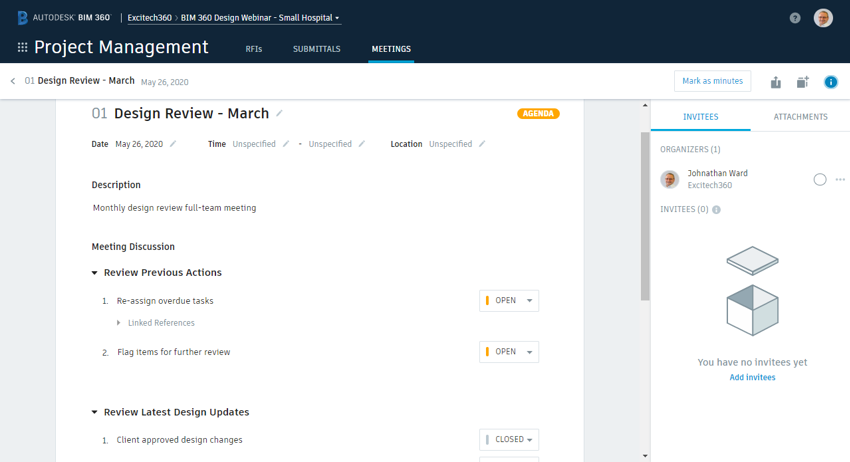Switch to the Submittals tab
Viewport: 850px width, 462px height.
click(x=317, y=49)
